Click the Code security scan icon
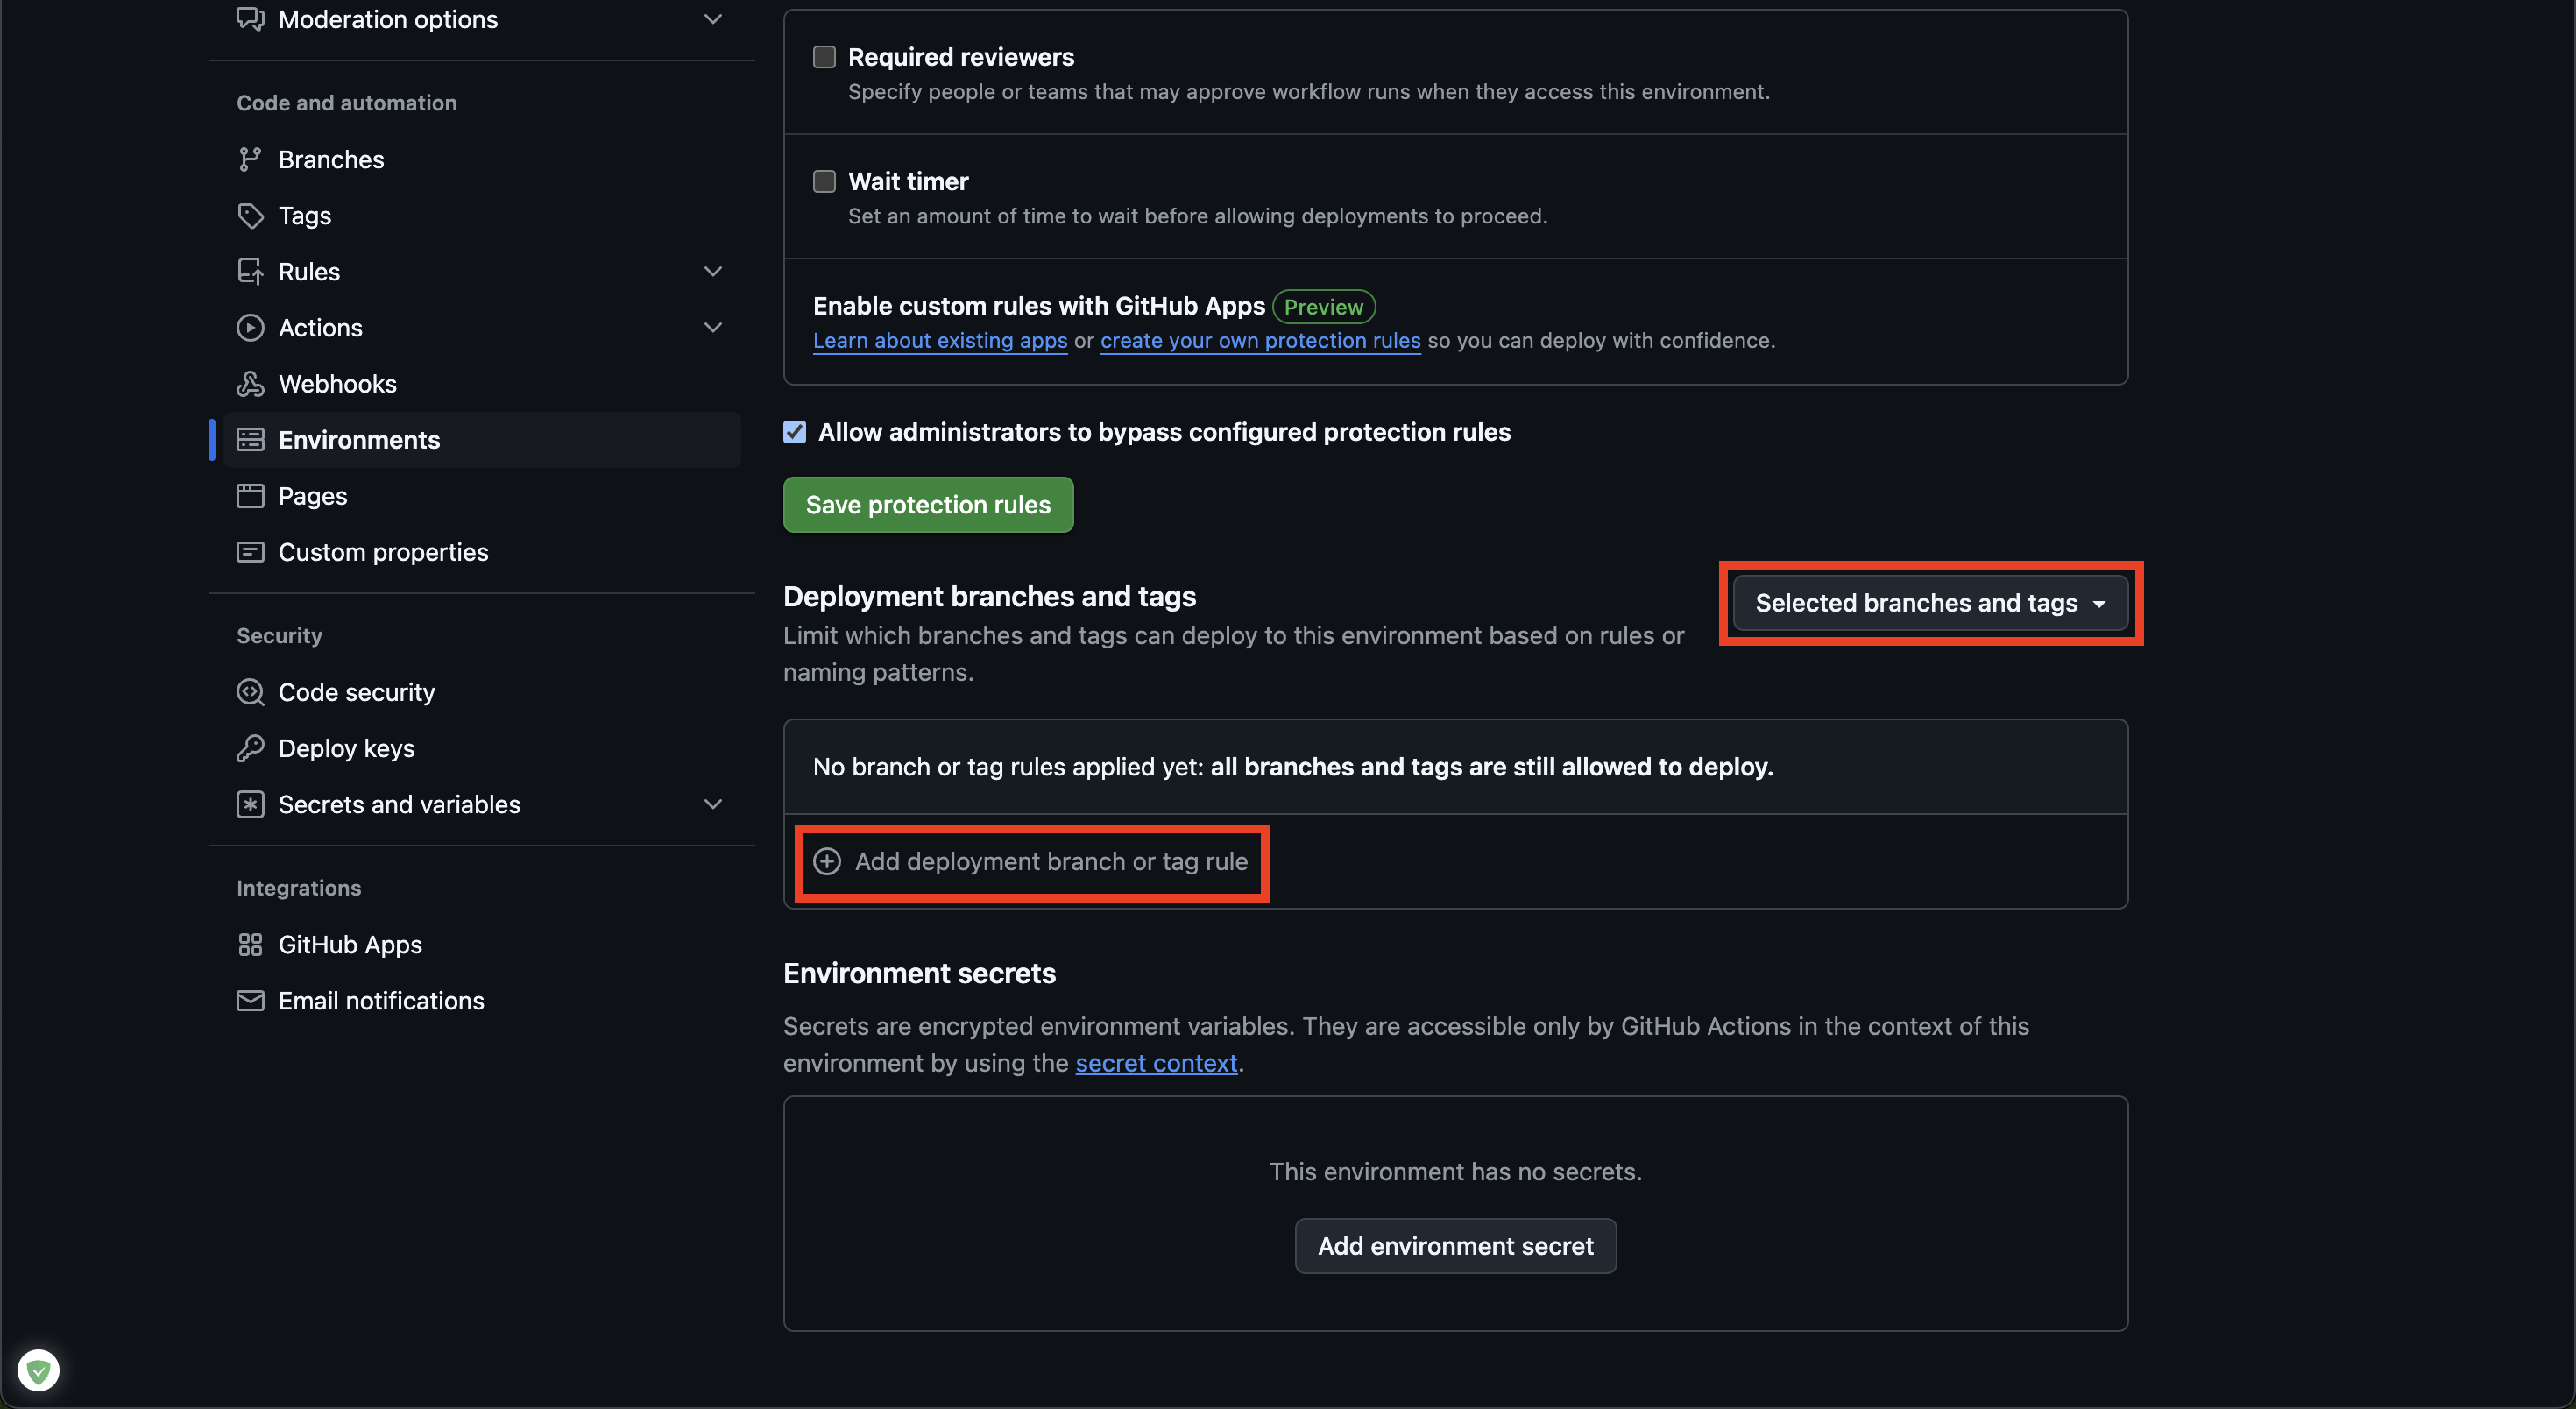This screenshot has height=1409, width=2576. click(250, 691)
